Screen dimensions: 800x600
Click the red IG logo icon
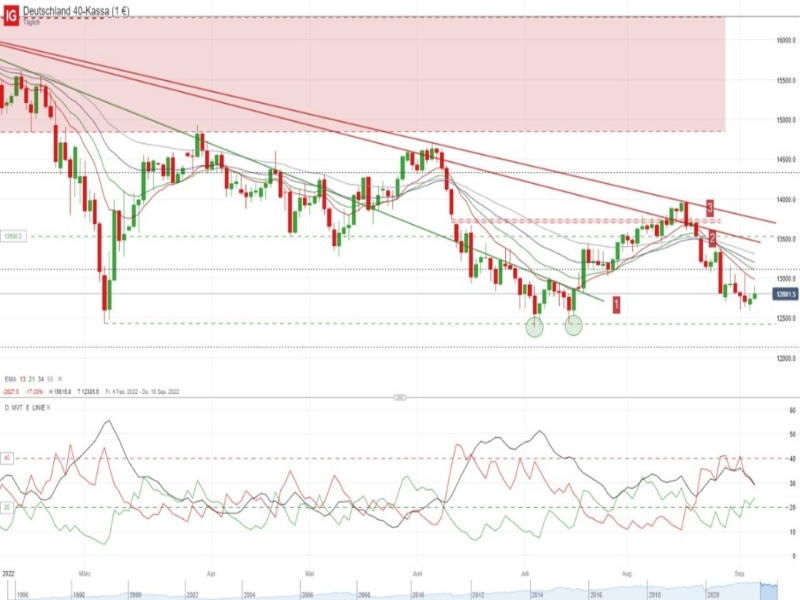[x=11, y=14]
